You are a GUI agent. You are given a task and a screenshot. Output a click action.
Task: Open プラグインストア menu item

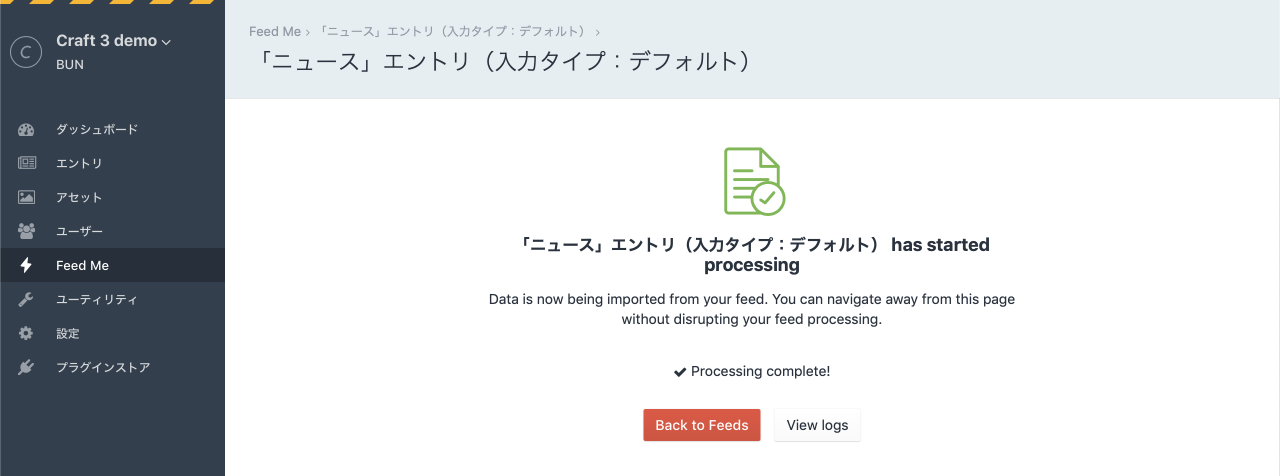(103, 368)
